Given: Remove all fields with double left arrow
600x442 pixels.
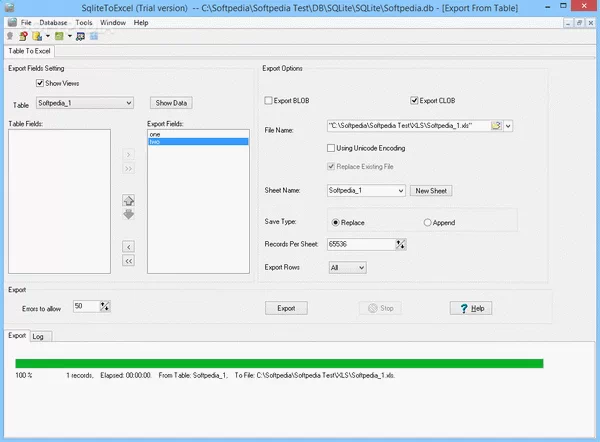Looking at the screenshot, I should click(128, 260).
